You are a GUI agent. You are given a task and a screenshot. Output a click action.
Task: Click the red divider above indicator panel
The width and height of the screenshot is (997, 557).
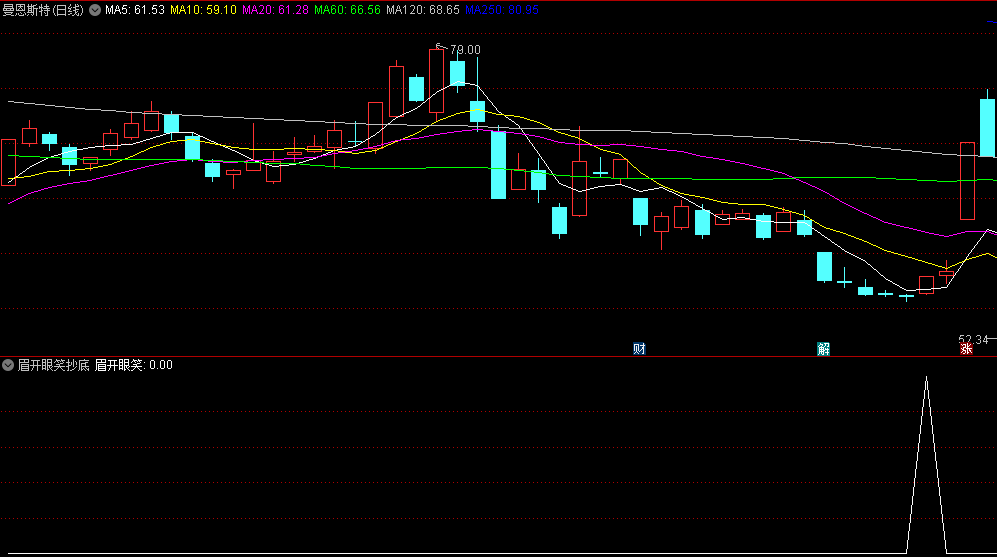click(498, 356)
